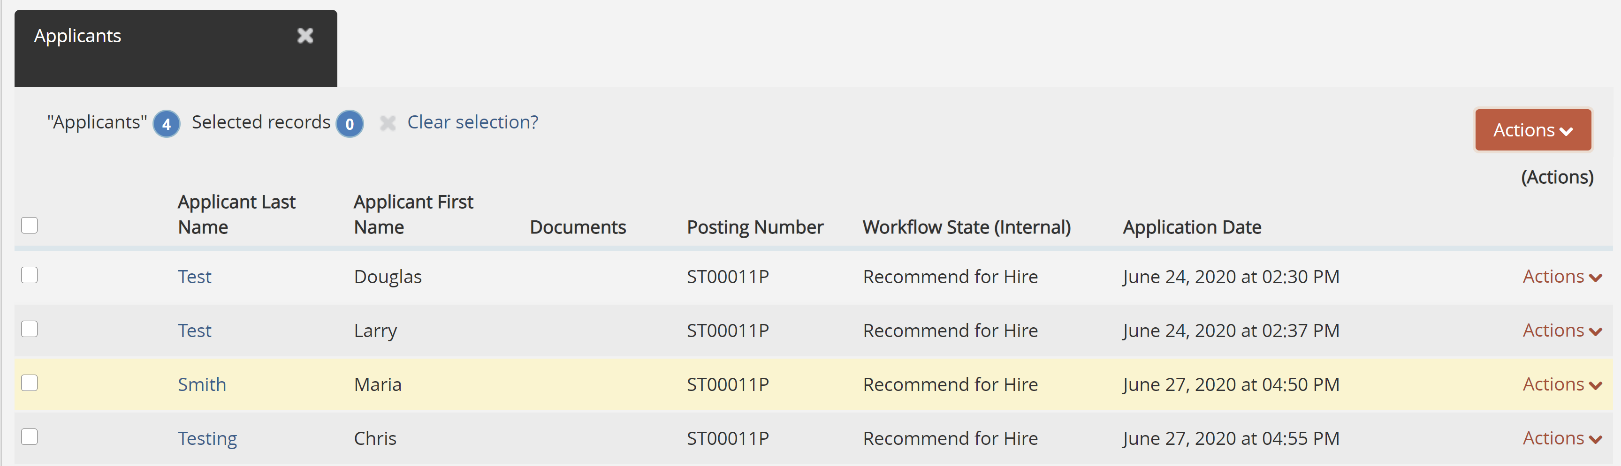Open the Testing last name link
Screen dimensions: 1621x466
pos(207,439)
